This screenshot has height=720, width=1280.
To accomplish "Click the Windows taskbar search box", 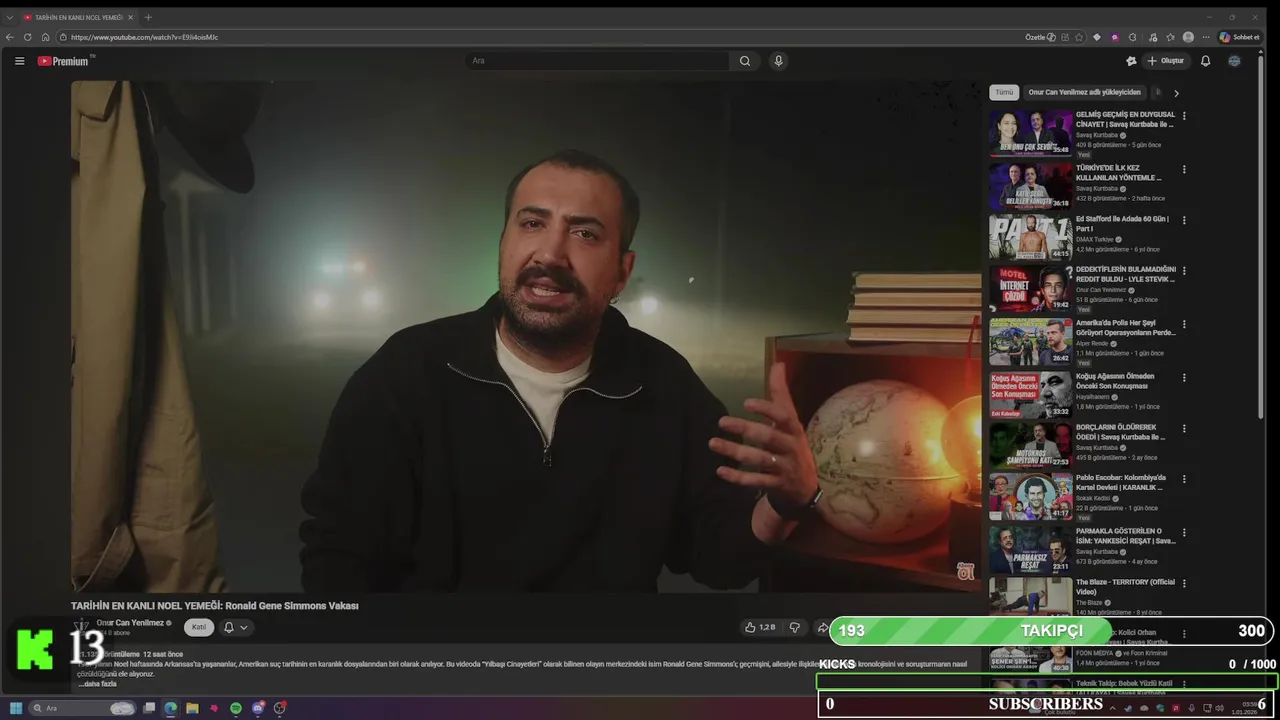I will point(83,708).
